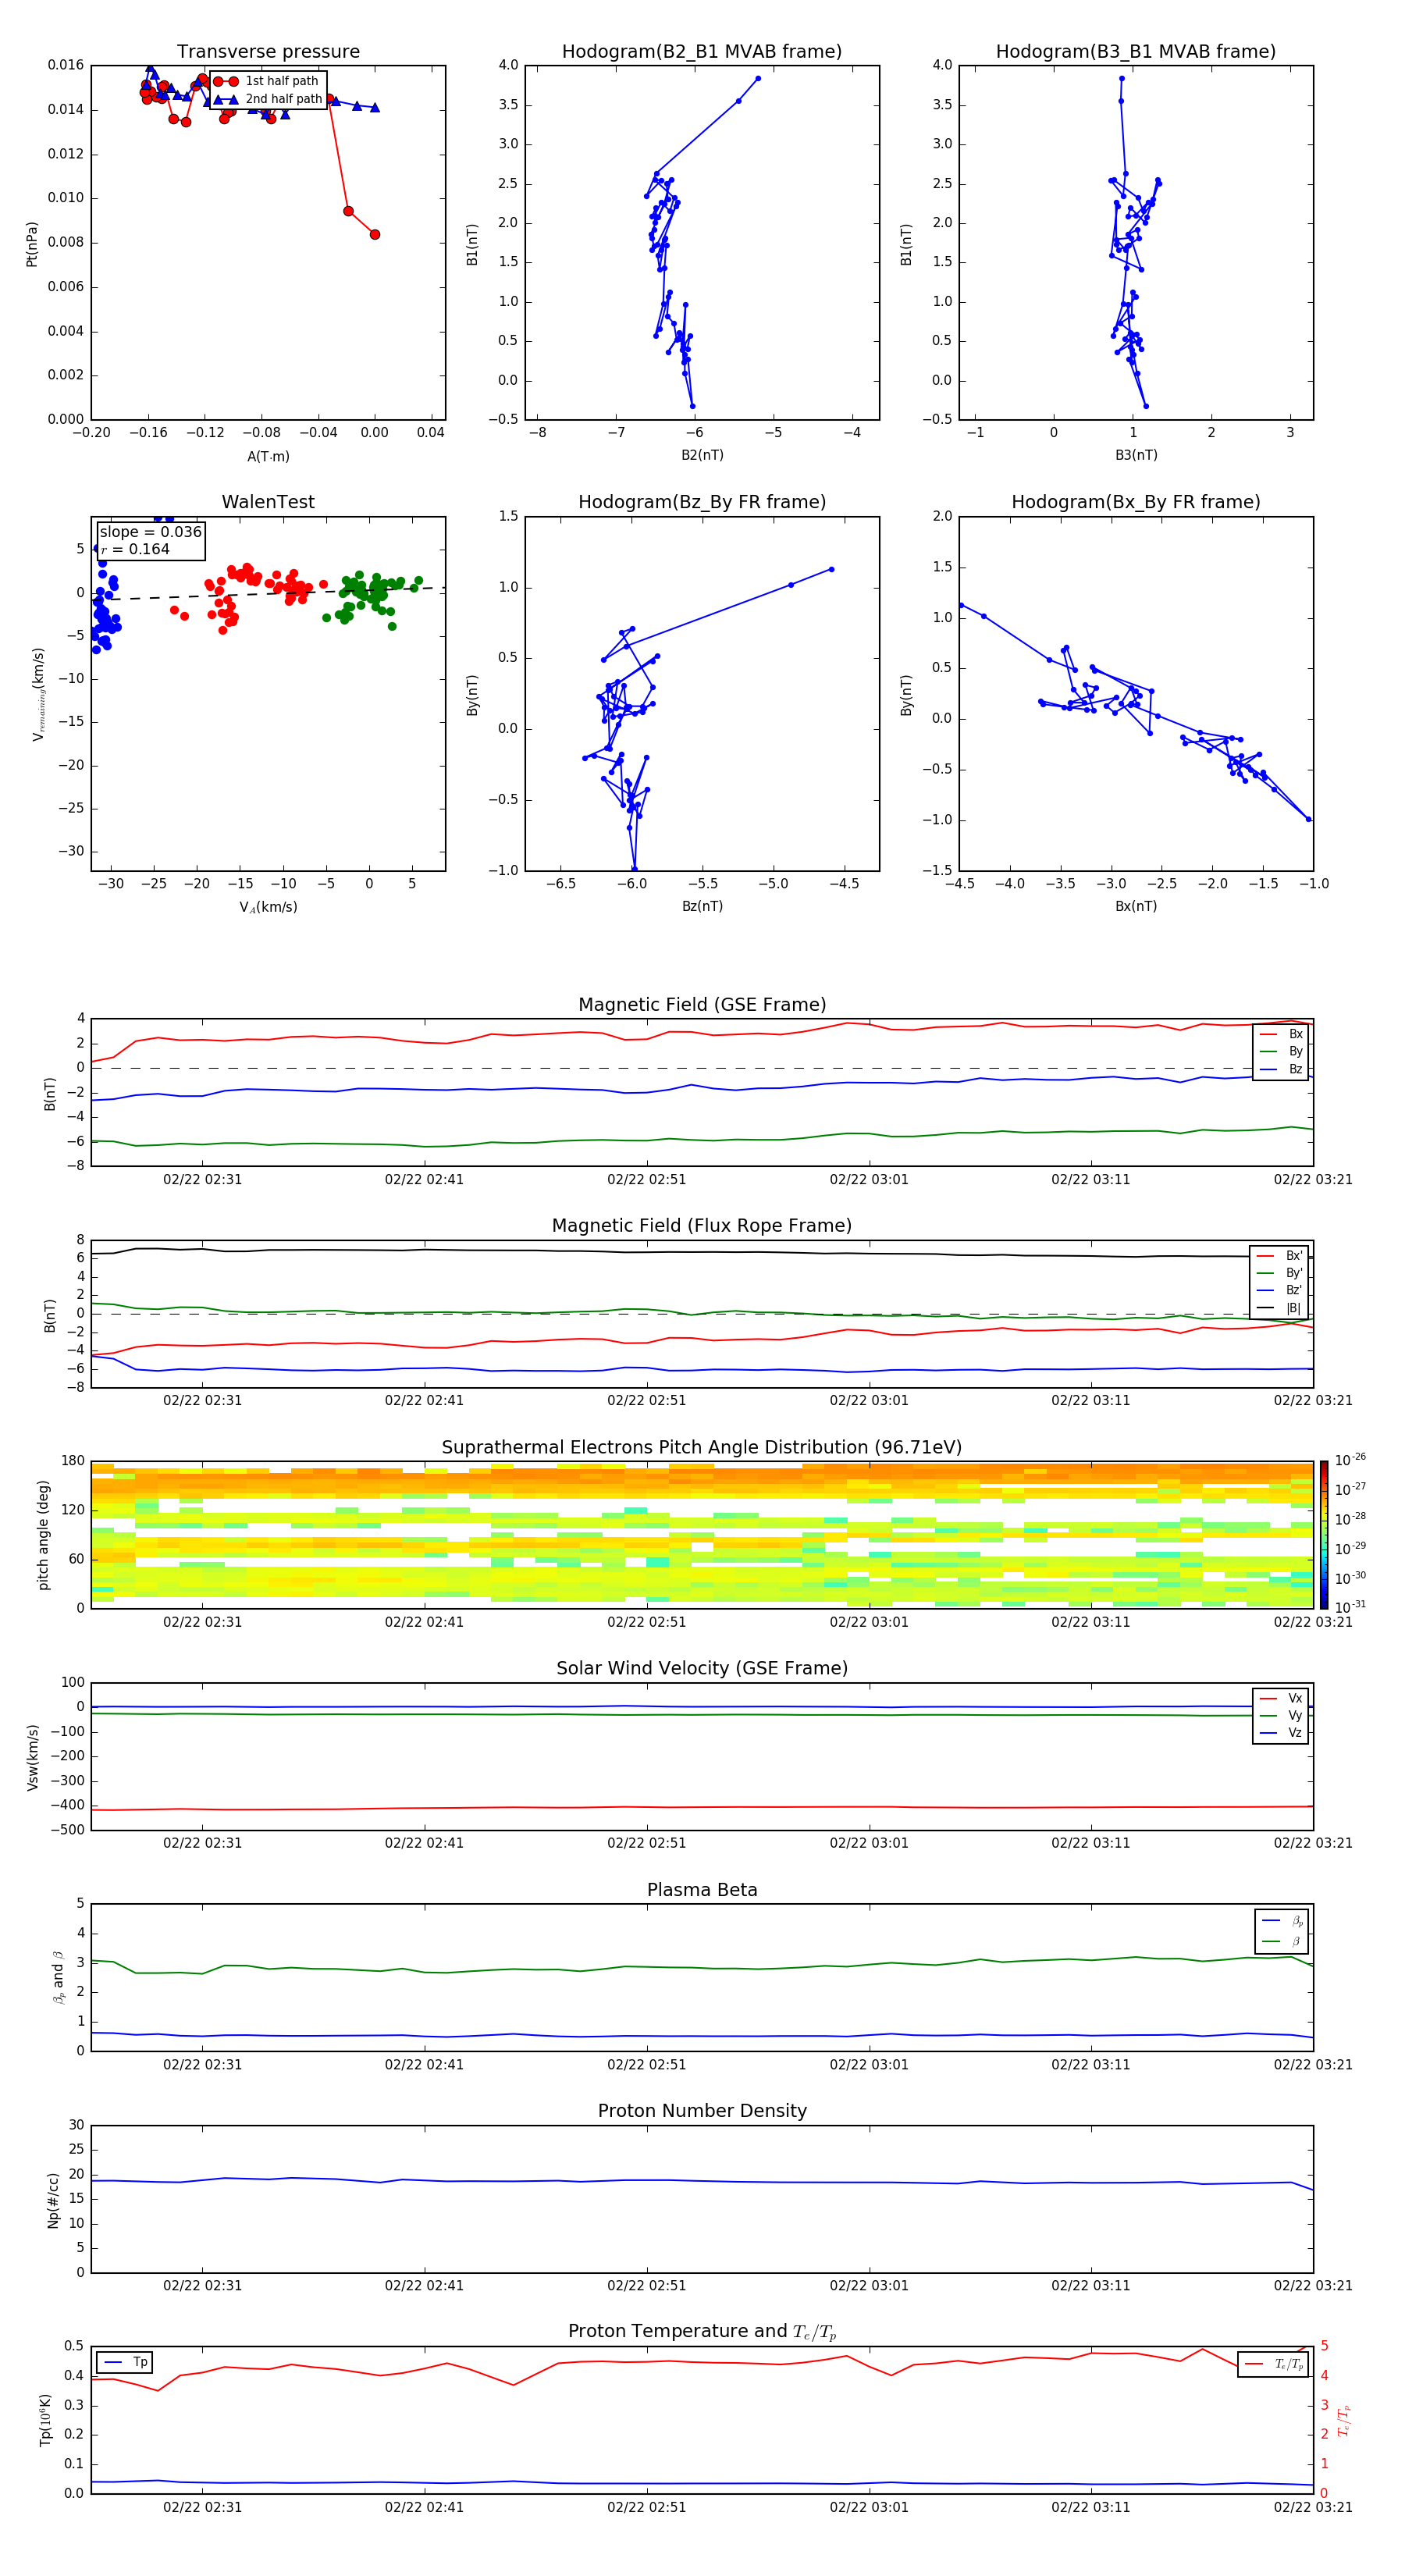Click the "Hodogram(B2_B1 MVAB frame)" title

pyautogui.click(x=702, y=51)
